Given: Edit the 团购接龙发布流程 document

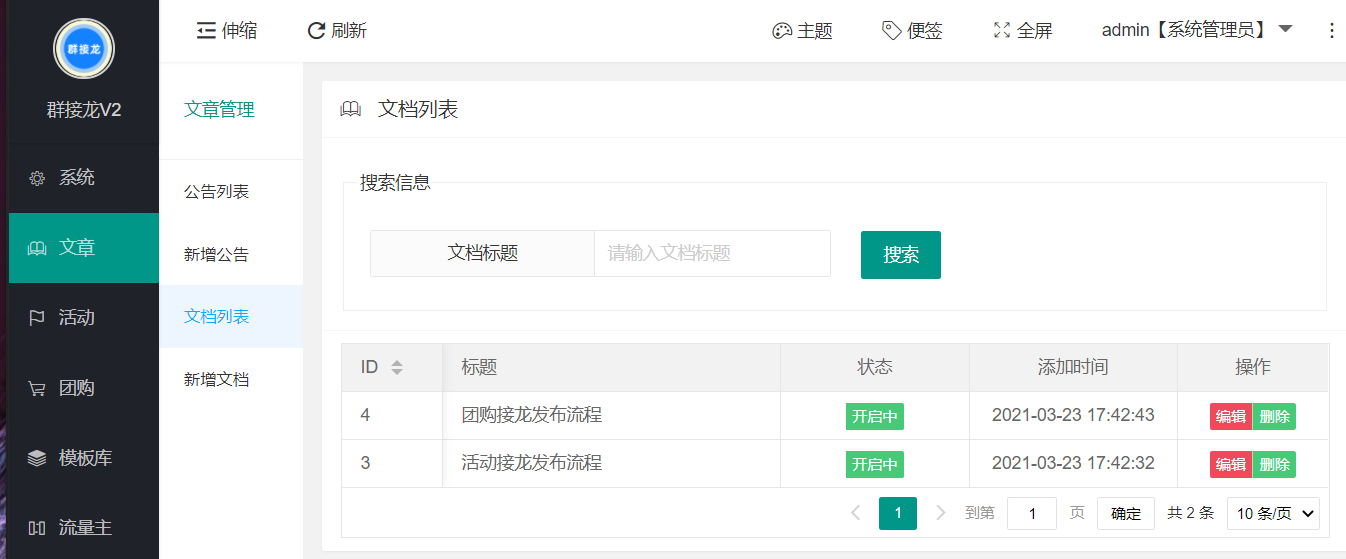Looking at the screenshot, I should coord(1231,417).
